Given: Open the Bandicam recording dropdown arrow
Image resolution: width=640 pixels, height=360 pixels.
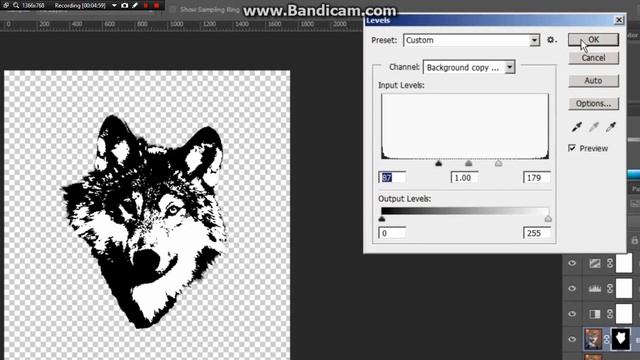Looking at the screenshot, I should (x=114, y=5).
